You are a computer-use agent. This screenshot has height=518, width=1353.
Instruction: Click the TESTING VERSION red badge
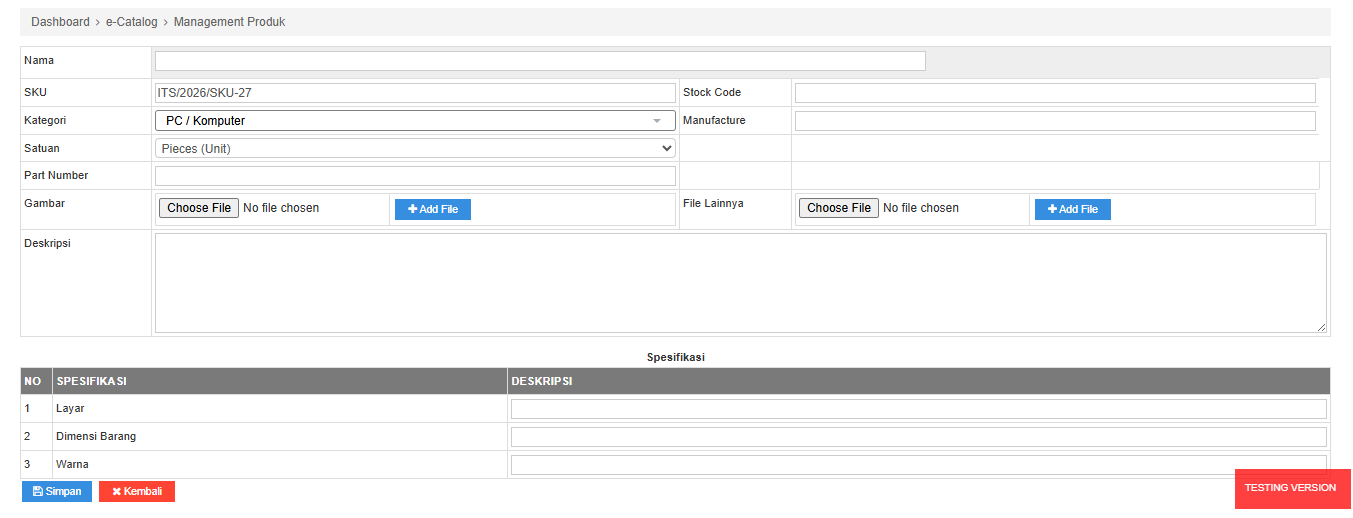[x=1290, y=488]
